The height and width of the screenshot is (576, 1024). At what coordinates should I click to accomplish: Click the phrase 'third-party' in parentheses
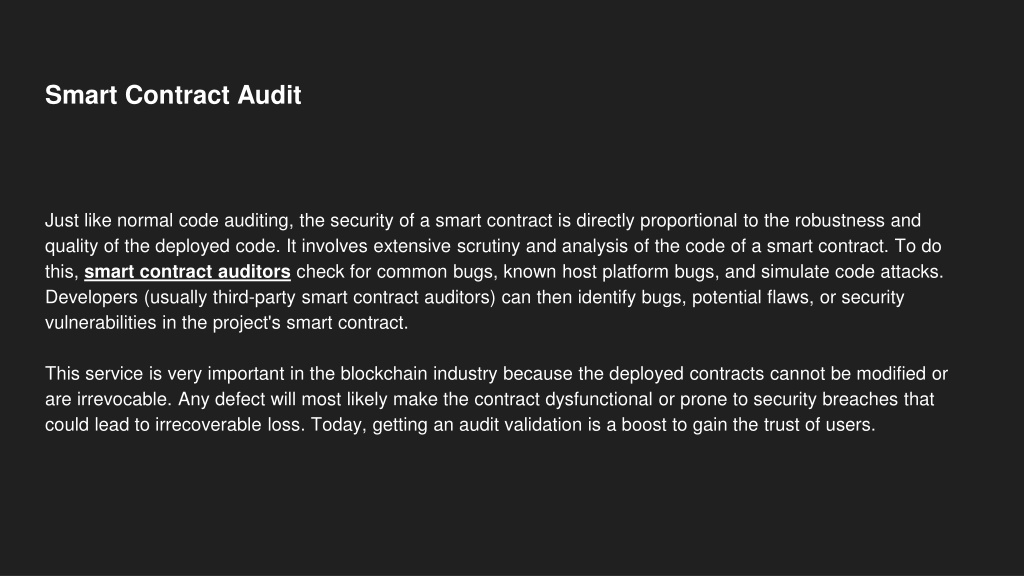pyautogui.click(x=253, y=297)
